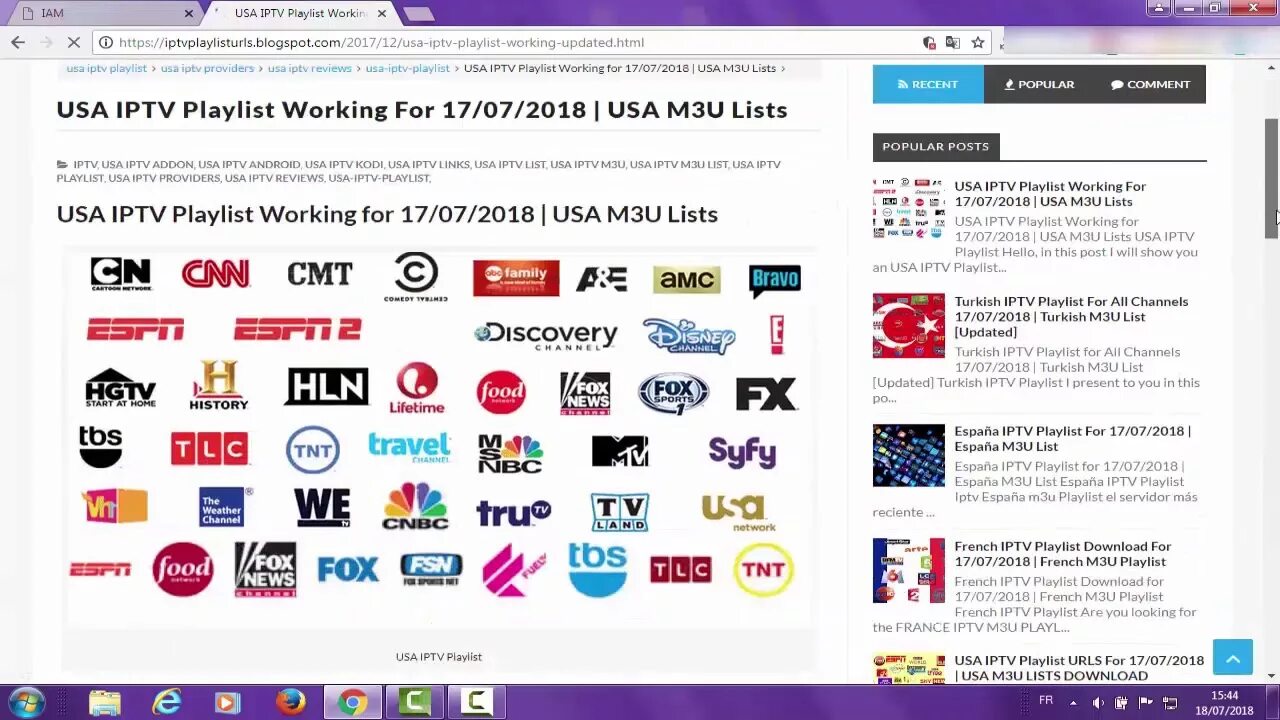Open the USA IPTV LINKS tag link

click(x=429, y=164)
